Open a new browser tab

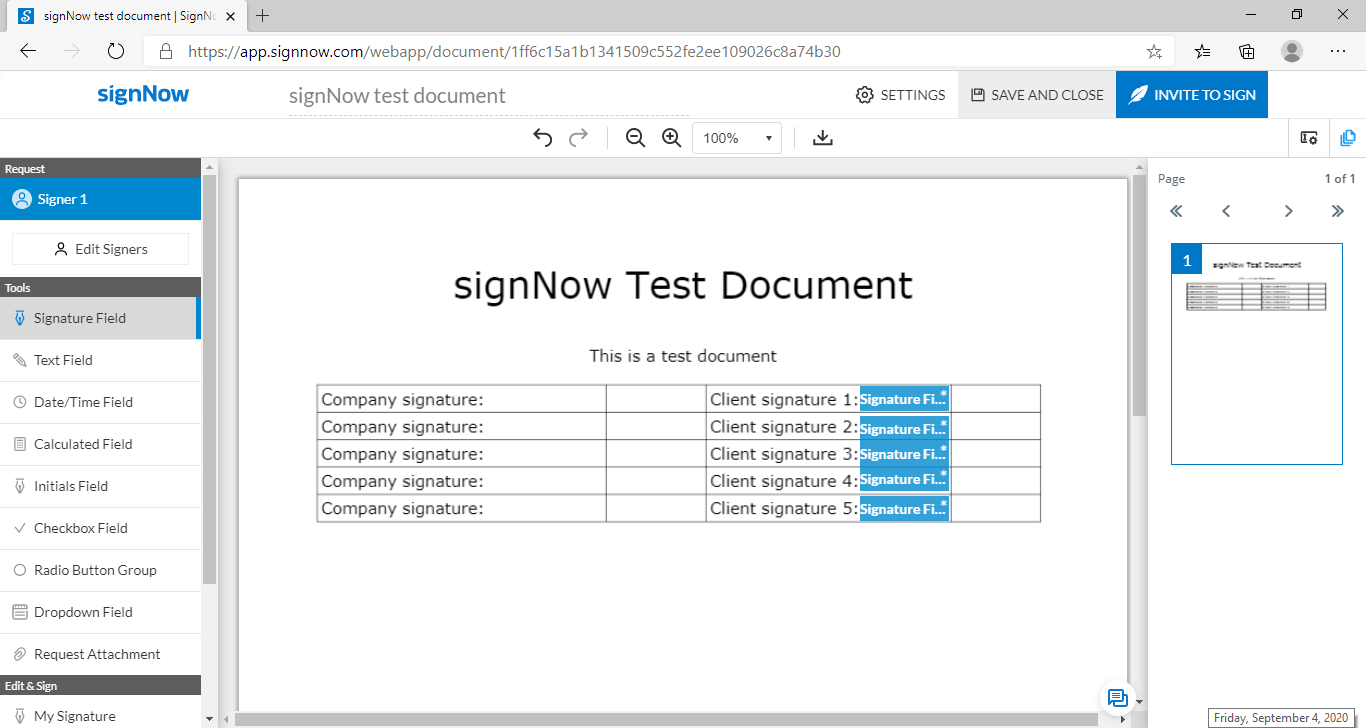[263, 16]
